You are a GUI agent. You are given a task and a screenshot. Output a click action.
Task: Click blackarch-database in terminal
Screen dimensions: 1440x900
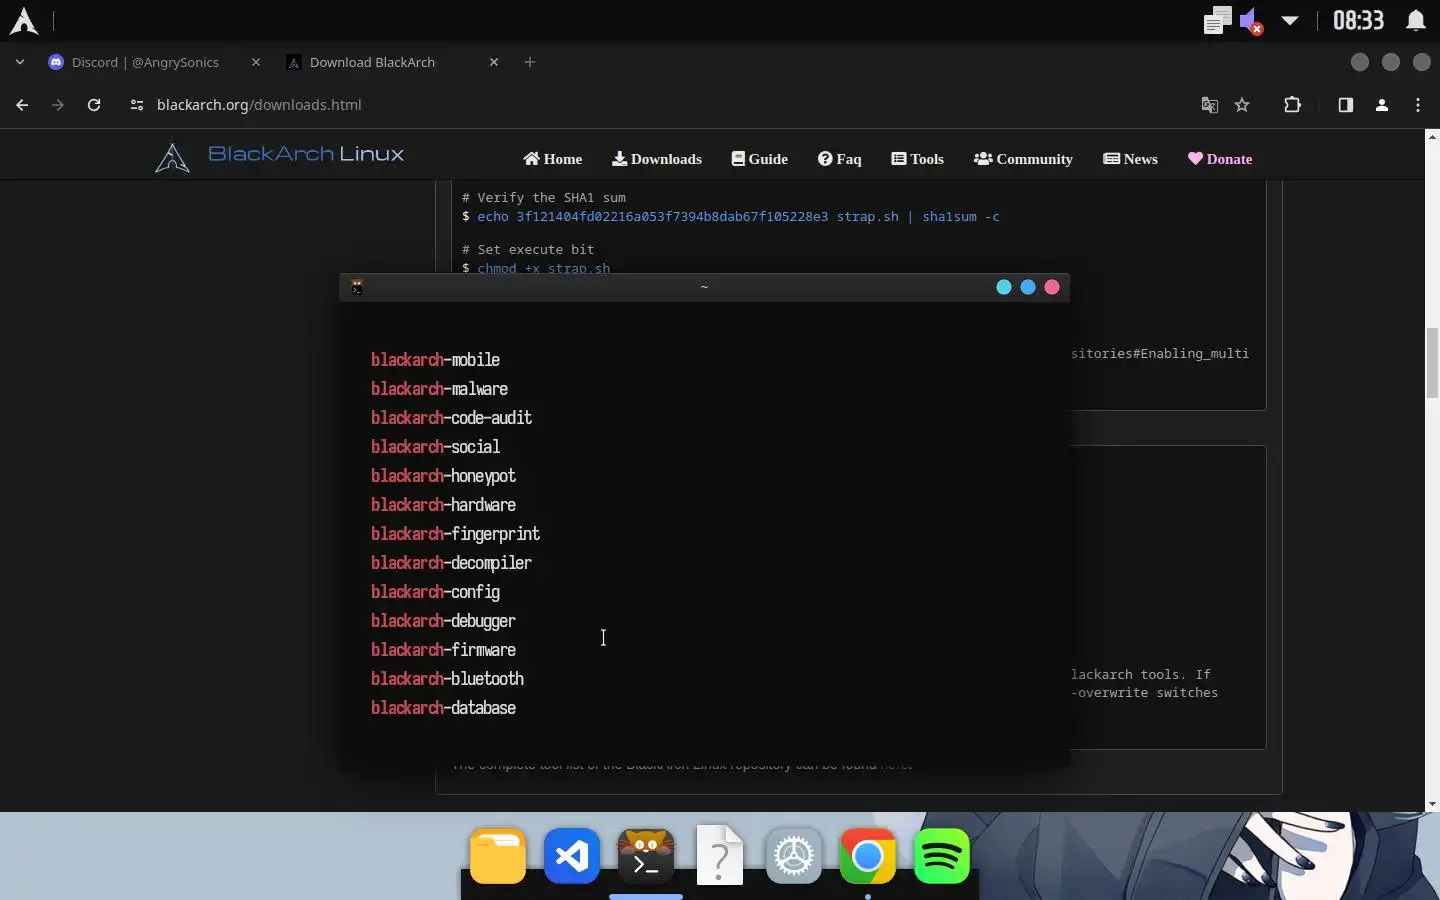(x=443, y=708)
